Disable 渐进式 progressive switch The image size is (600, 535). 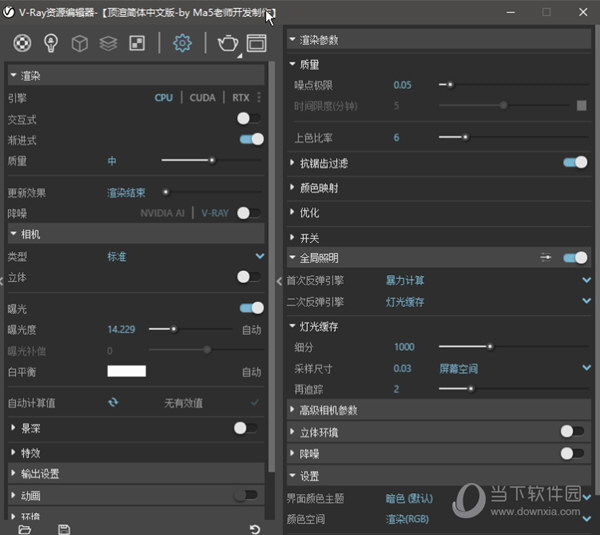[x=251, y=139]
